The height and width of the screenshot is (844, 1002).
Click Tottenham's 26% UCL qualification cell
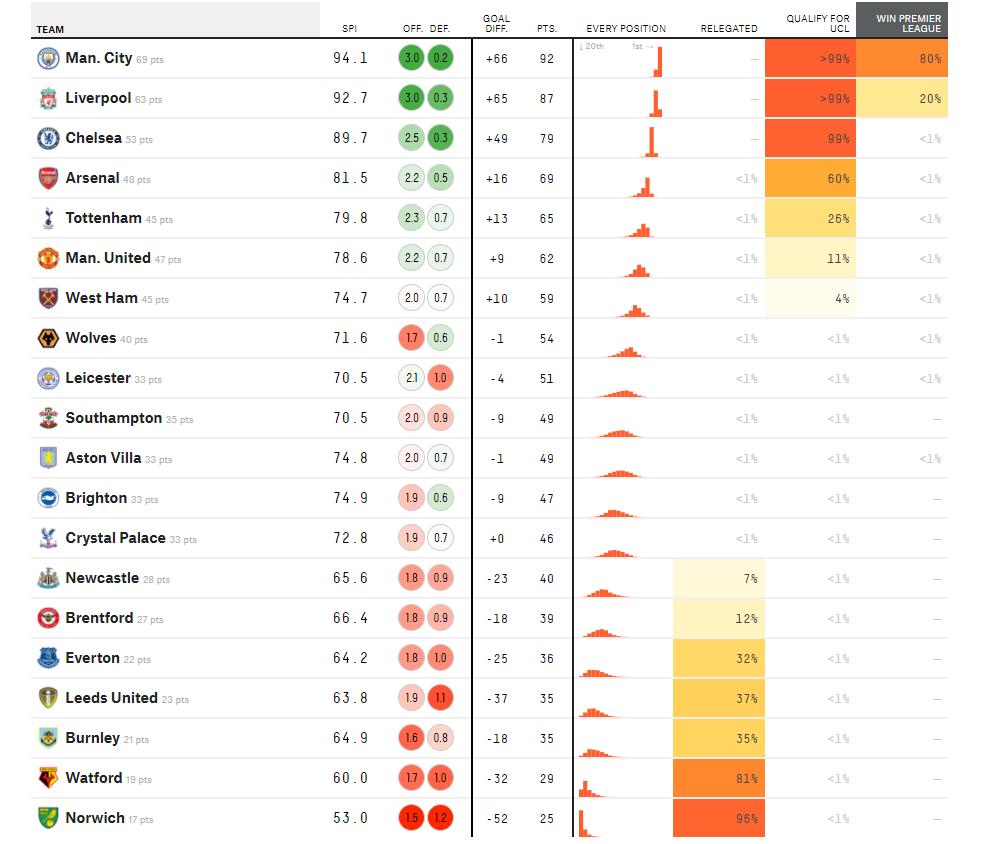[810, 219]
